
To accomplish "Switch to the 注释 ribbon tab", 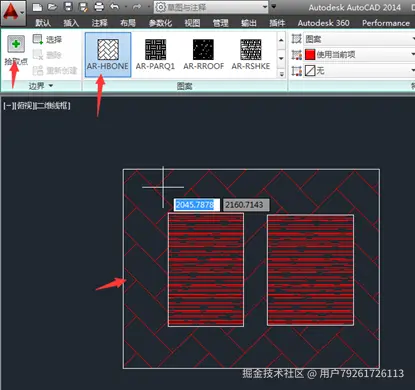I will (x=99, y=23).
